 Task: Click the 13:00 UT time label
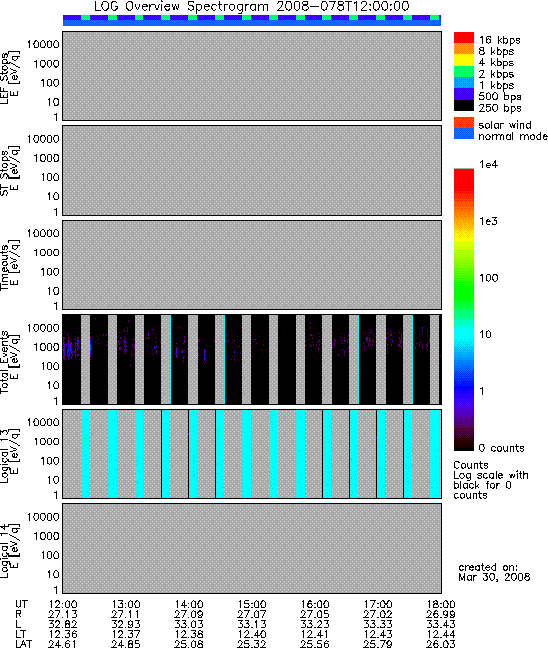(126, 605)
